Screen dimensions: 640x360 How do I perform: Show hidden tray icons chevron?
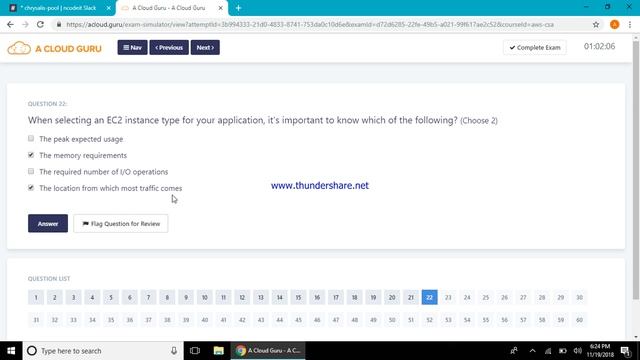point(532,351)
